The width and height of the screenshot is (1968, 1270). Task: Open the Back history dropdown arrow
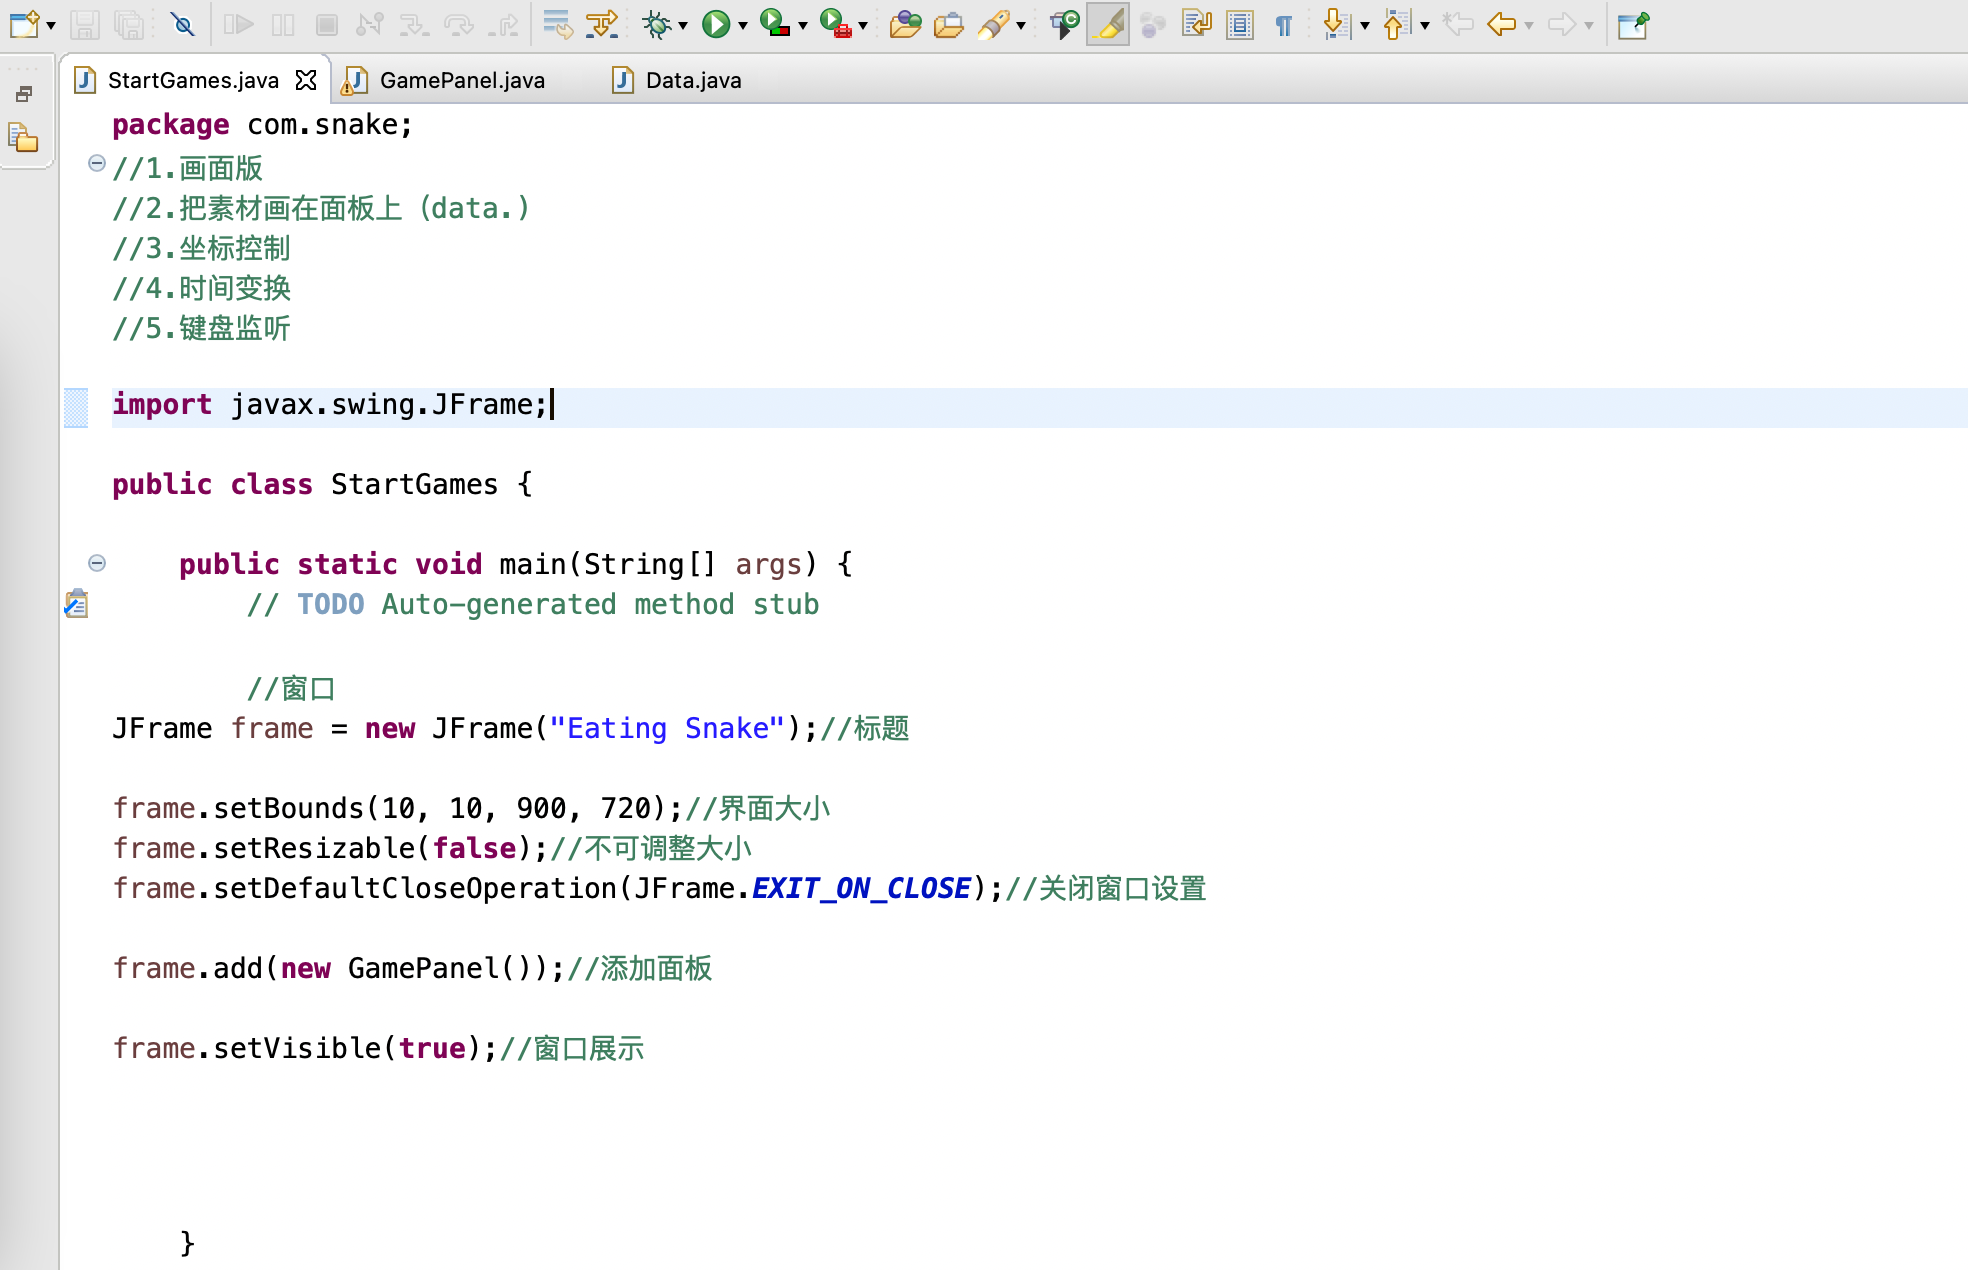click(1529, 26)
